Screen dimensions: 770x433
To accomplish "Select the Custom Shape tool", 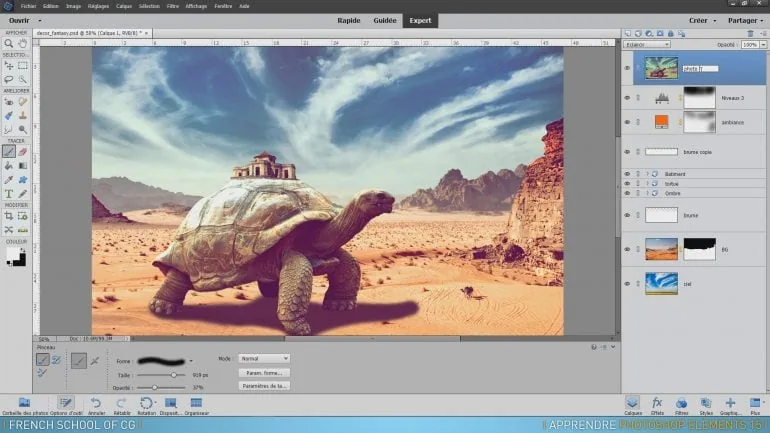I will click(x=23, y=180).
